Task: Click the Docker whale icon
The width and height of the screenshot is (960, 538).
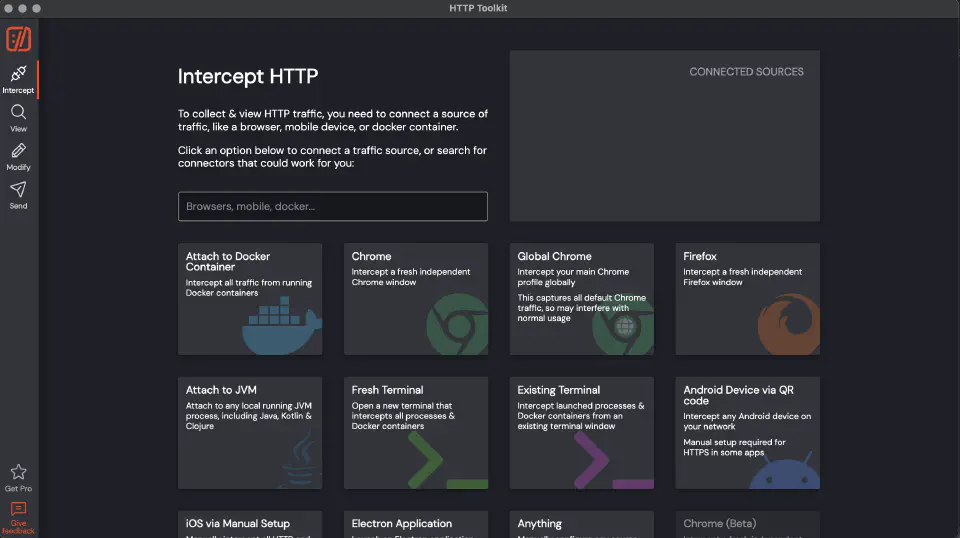Action: [282, 326]
